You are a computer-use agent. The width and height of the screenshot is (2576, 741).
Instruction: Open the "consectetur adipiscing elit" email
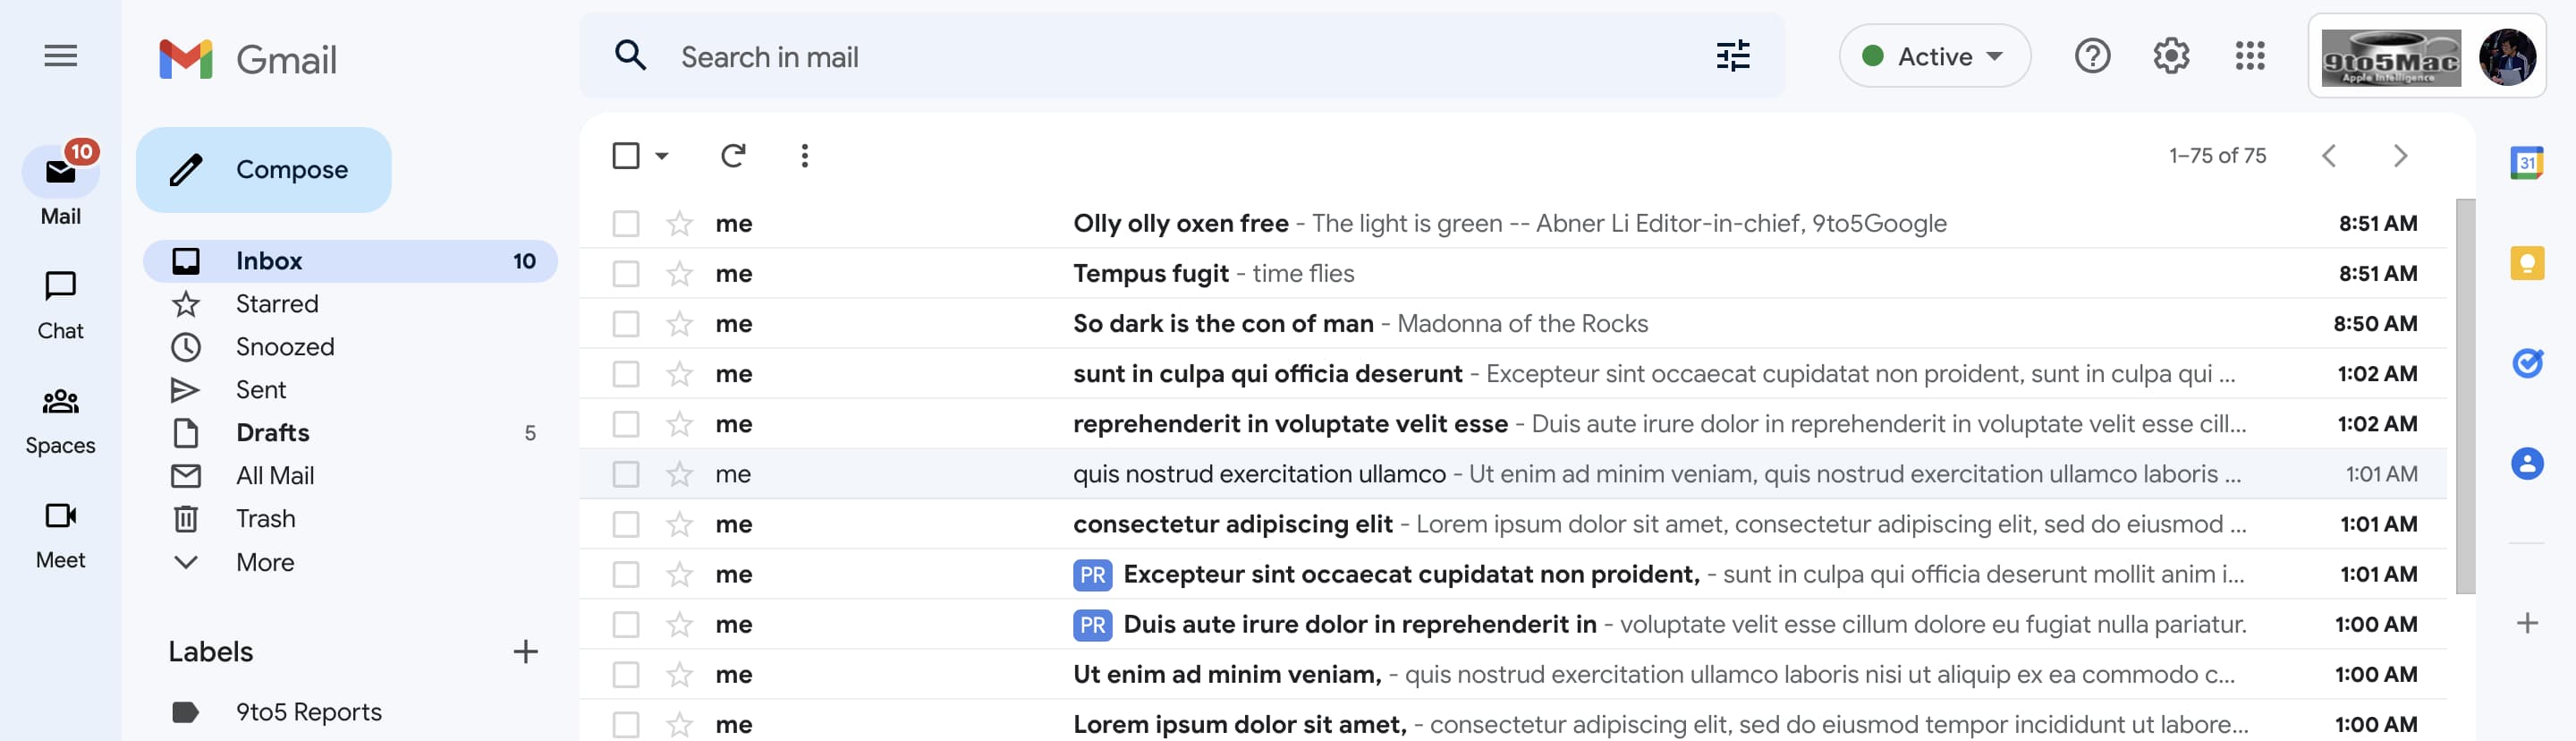tap(1231, 524)
